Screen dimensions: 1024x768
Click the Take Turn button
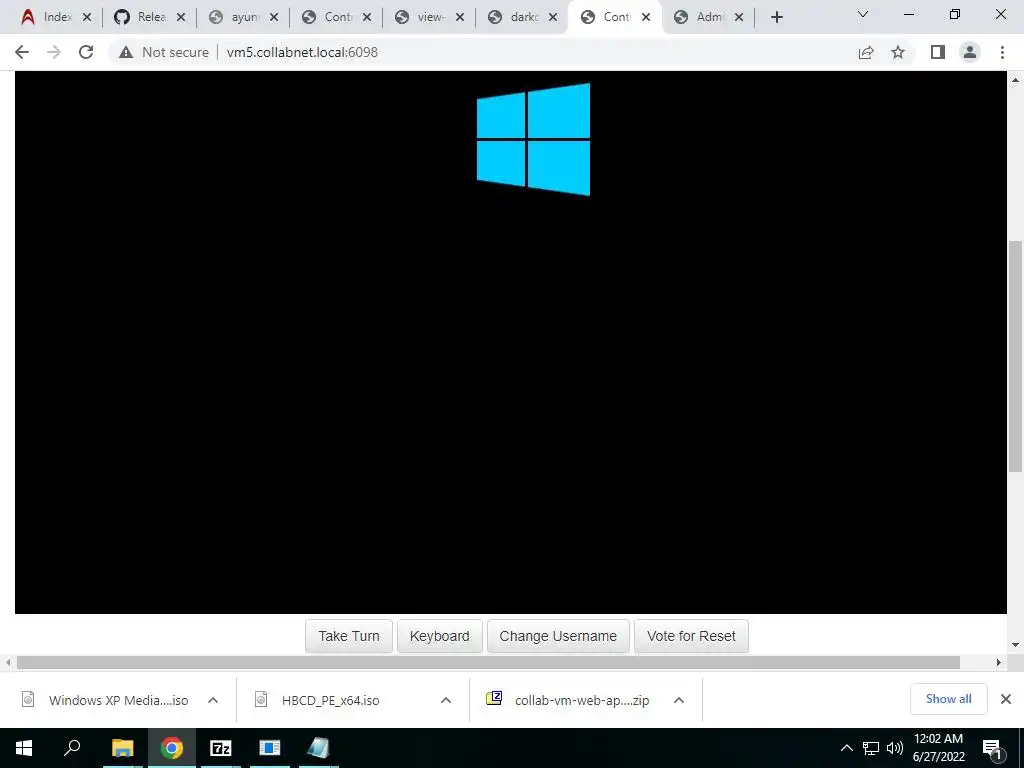click(349, 636)
